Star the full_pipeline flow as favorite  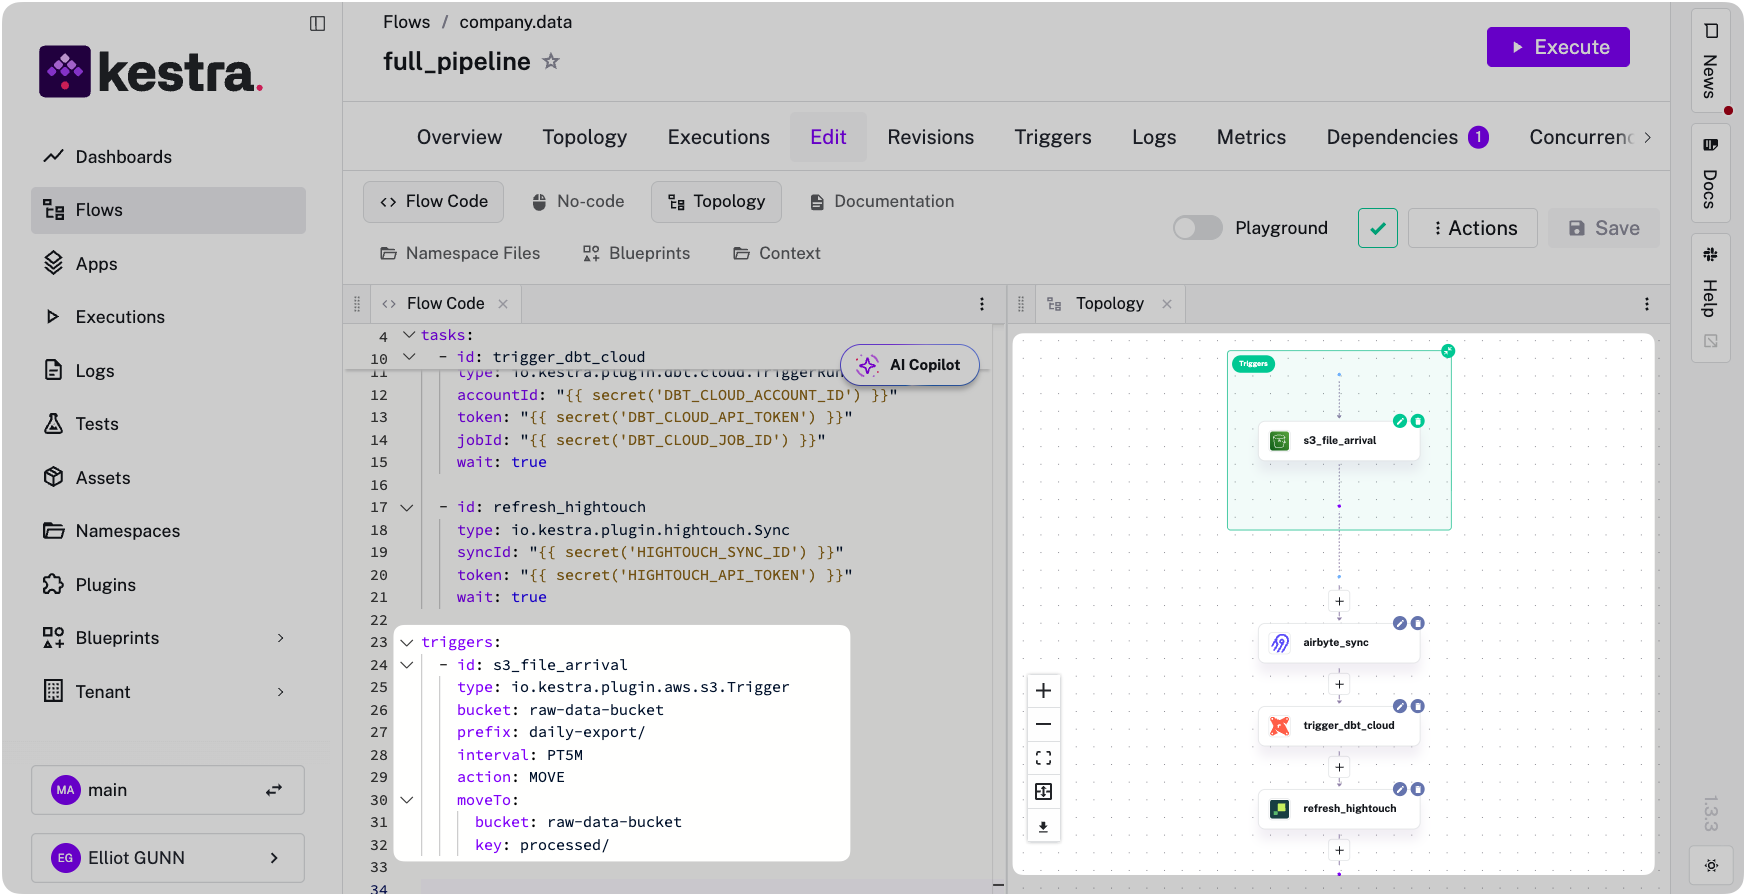click(551, 61)
